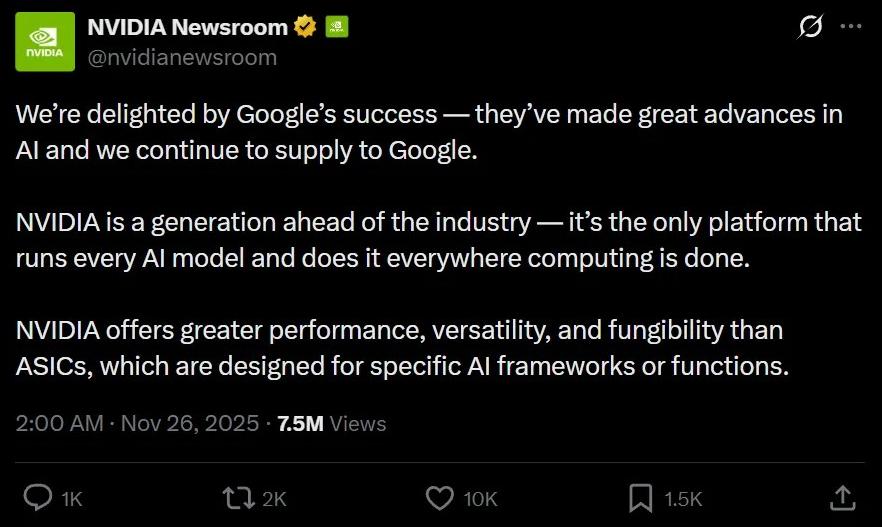Click the 10K likes count
882x527 pixels.
[480, 498]
